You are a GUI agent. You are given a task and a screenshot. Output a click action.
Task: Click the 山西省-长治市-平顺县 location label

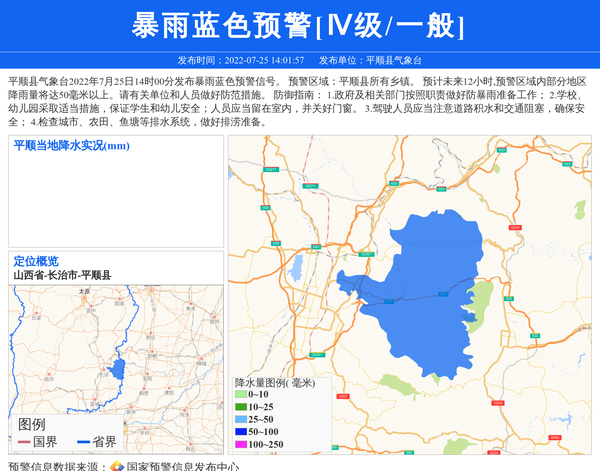(x=62, y=275)
